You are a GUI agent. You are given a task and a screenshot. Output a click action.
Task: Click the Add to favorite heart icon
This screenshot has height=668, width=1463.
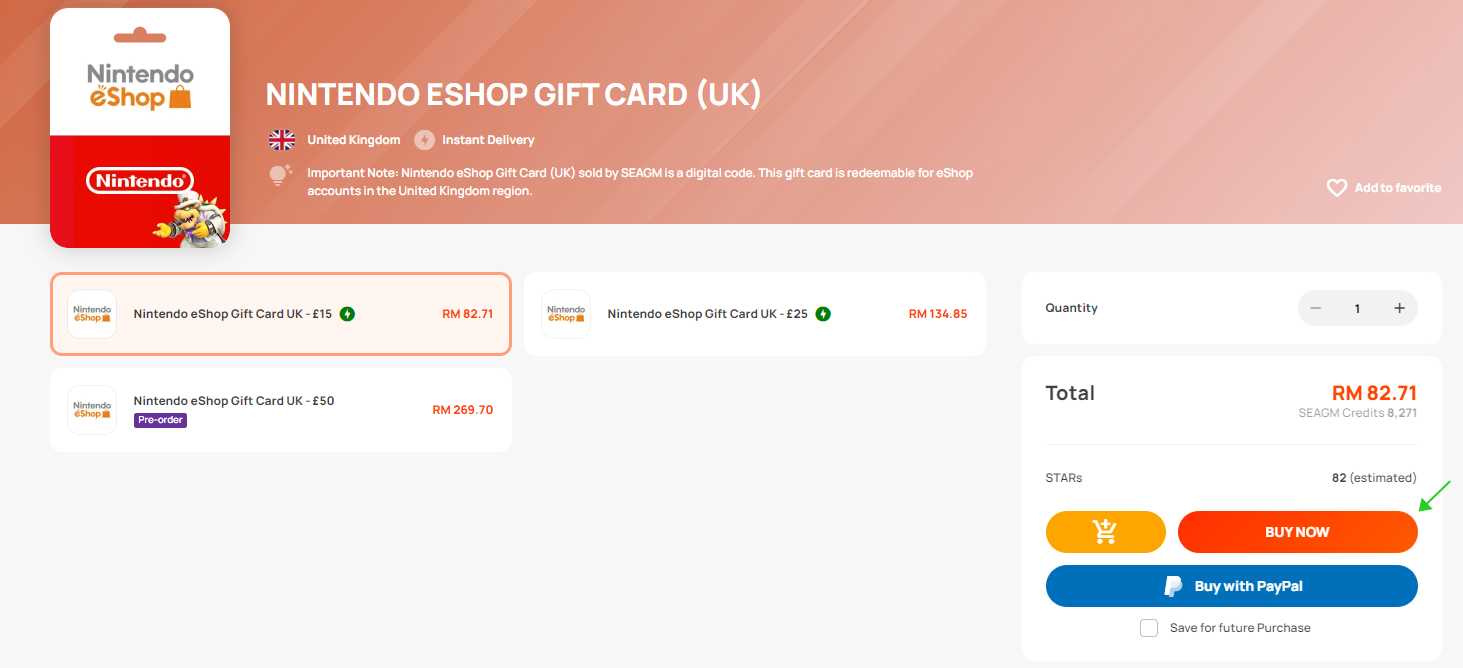pyautogui.click(x=1336, y=188)
